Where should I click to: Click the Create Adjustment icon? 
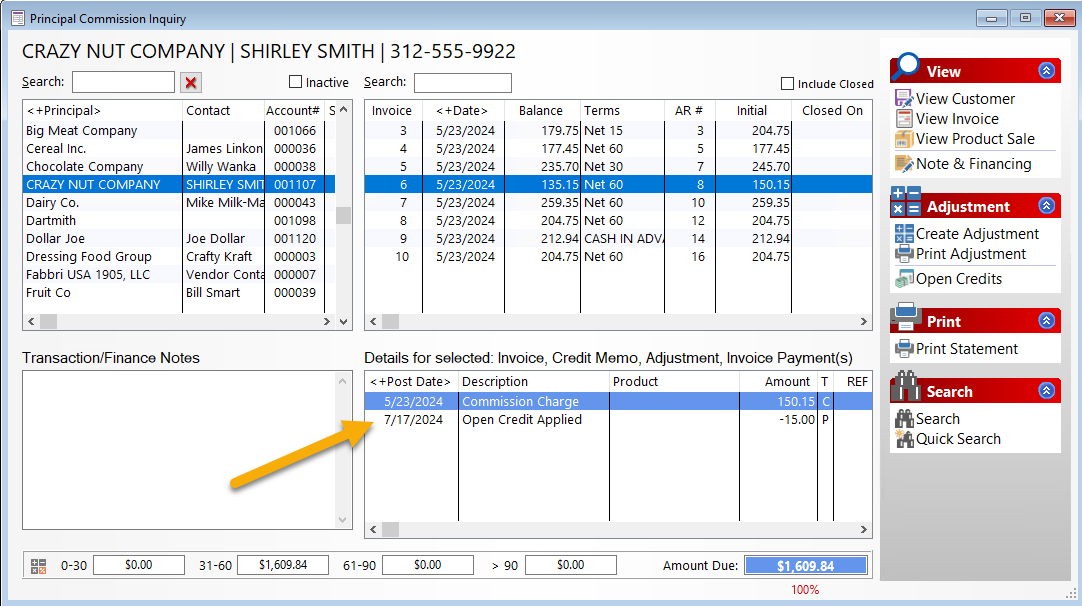(904, 234)
